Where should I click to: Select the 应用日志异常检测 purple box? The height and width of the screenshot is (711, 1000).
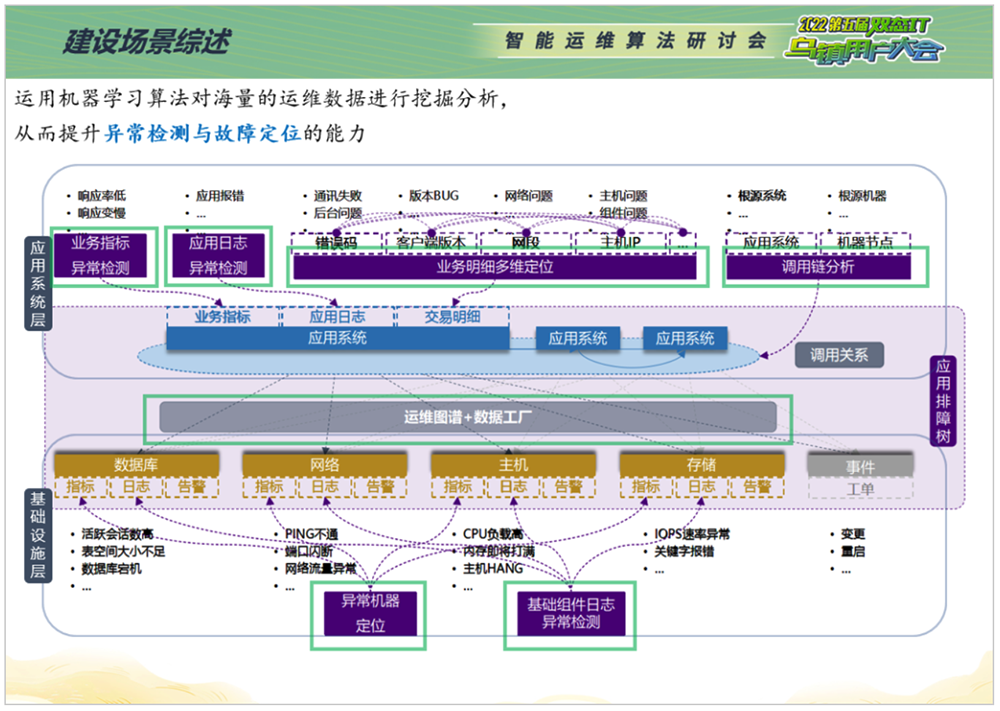(x=218, y=255)
